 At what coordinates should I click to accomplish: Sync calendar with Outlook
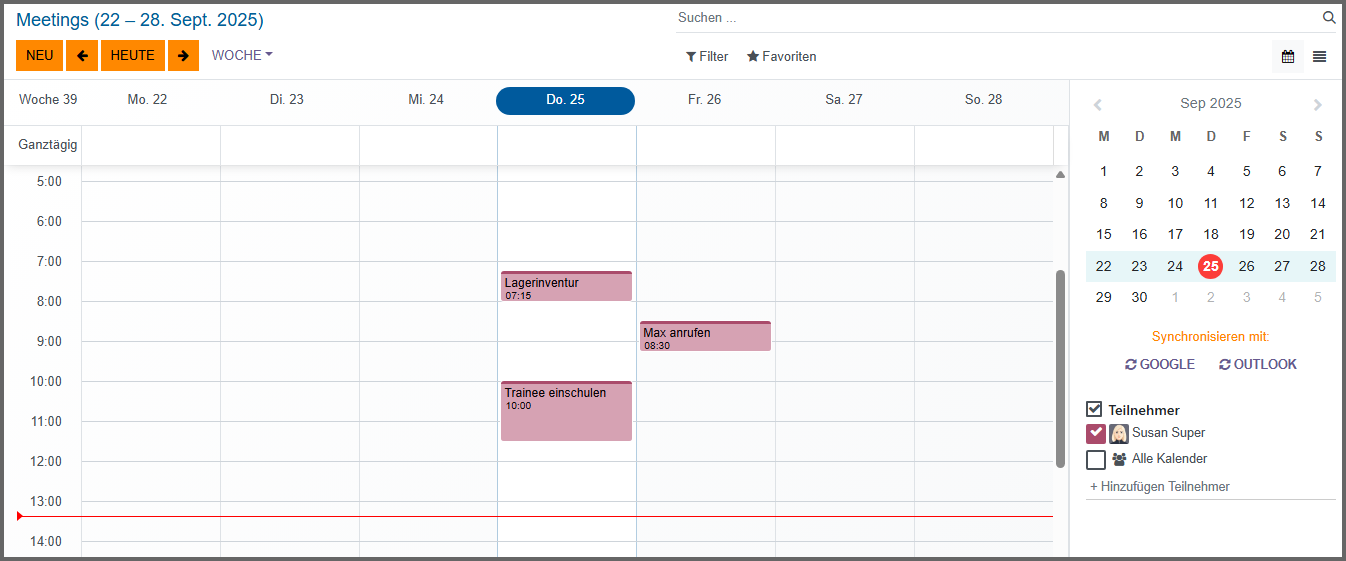(x=1258, y=365)
